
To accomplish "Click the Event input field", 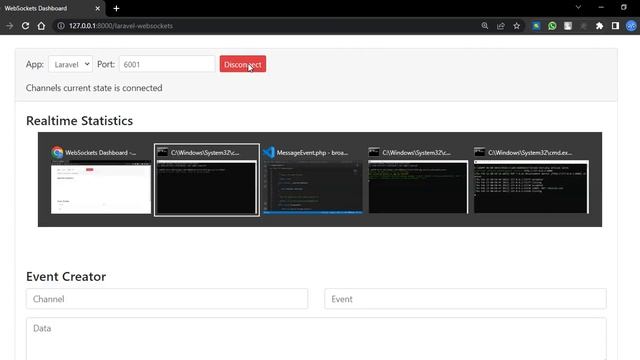I will coord(465,299).
